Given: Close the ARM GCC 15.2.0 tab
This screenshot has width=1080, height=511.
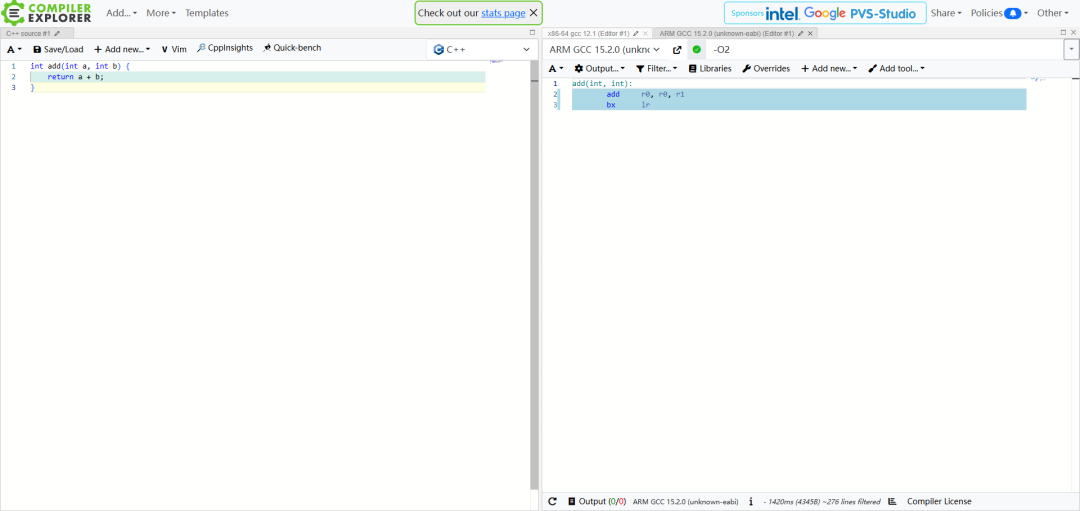Looking at the screenshot, I should (810, 33).
